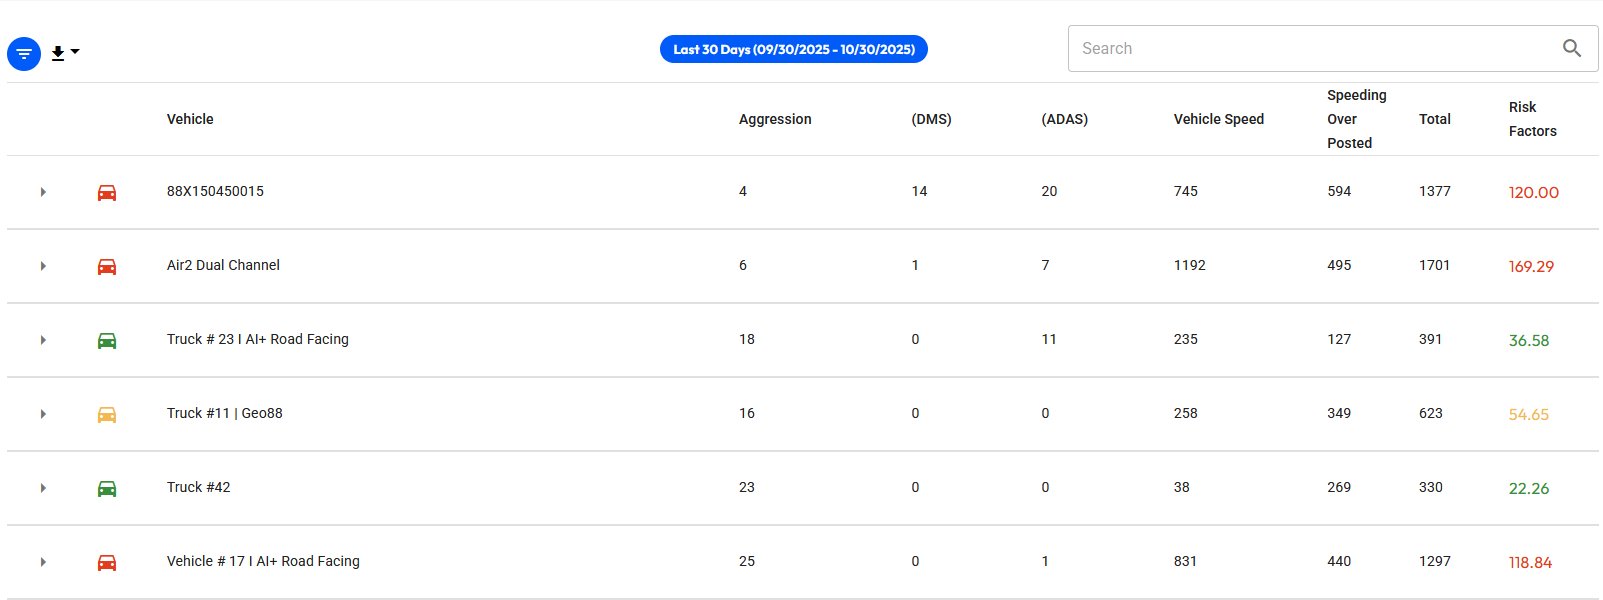The height and width of the screenshot is (600, 1603).
Task: Click vehicle speed value 258
Action: pyautogui.click(x=1186, y=413)
